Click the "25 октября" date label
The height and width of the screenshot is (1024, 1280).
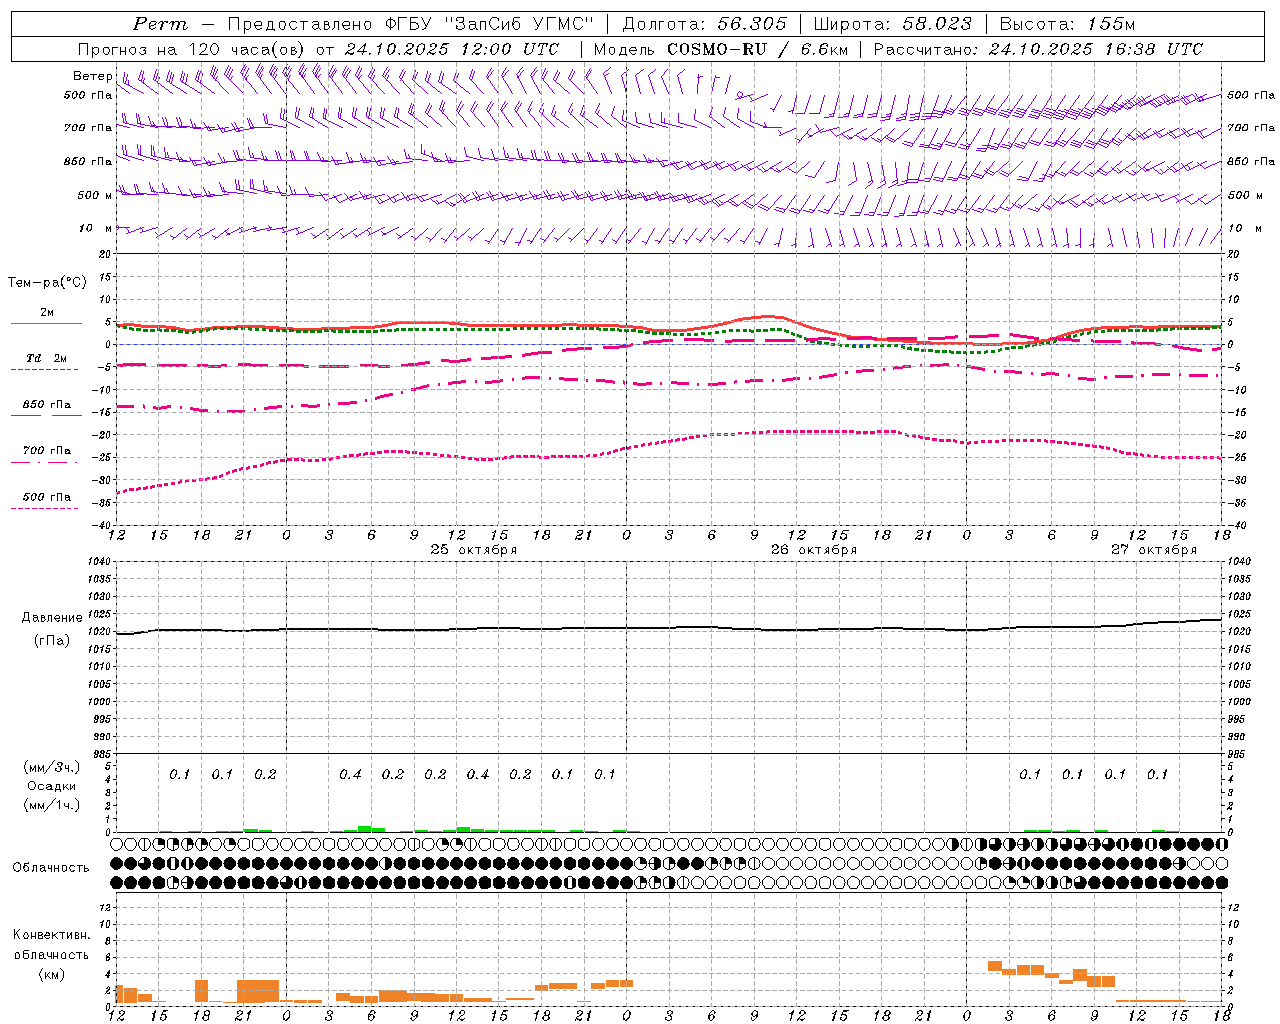(474, 550)
